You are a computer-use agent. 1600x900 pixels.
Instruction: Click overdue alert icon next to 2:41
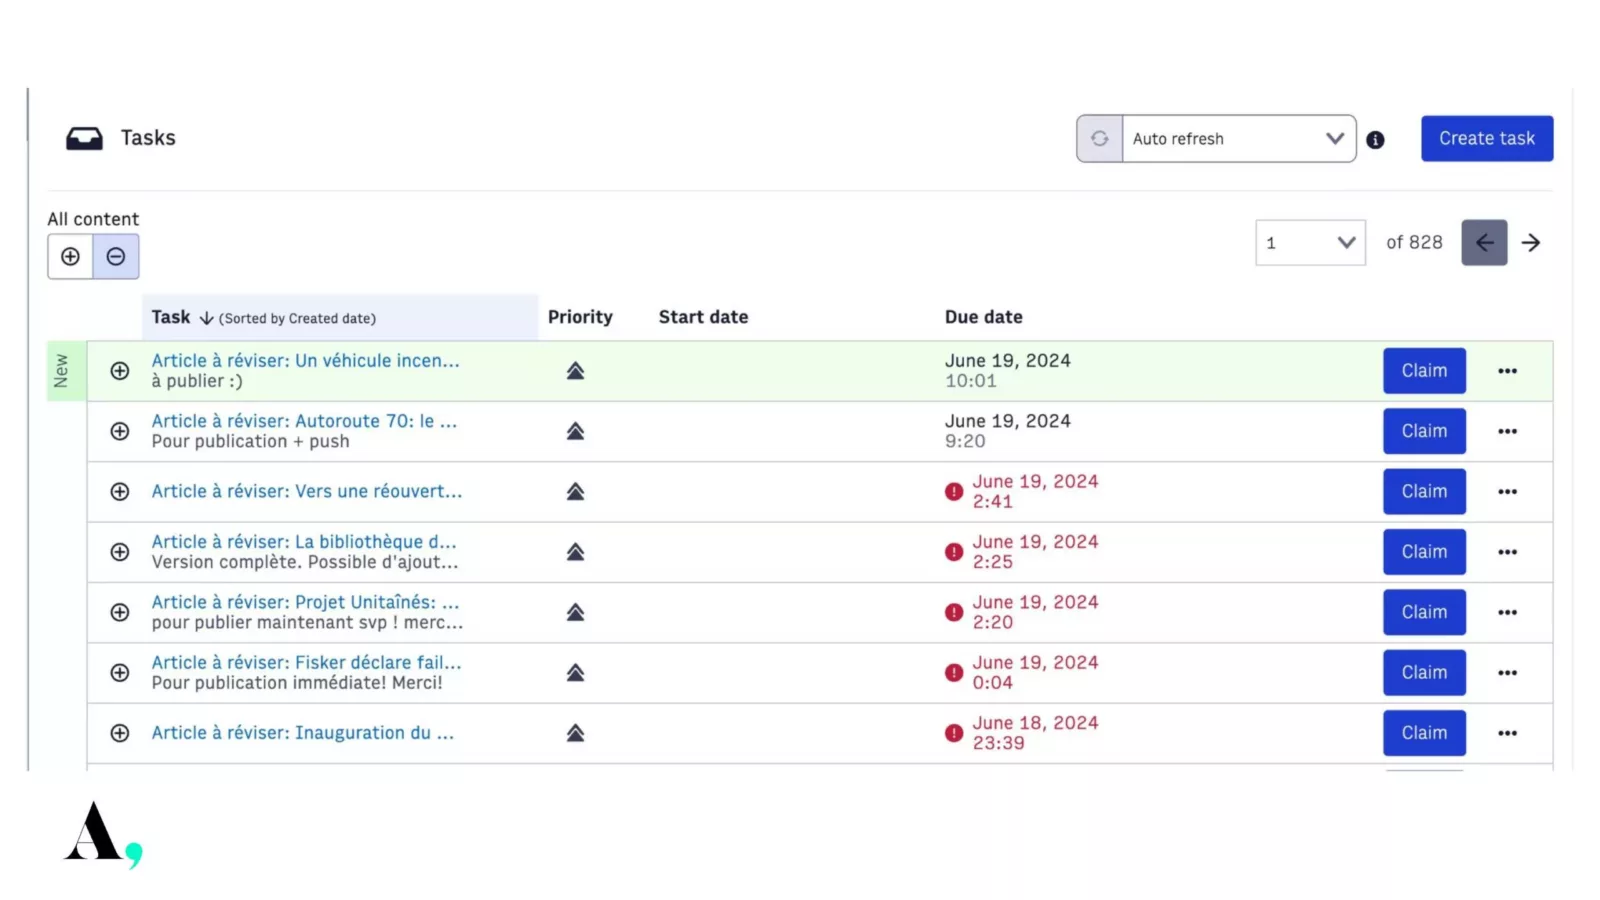954,492
